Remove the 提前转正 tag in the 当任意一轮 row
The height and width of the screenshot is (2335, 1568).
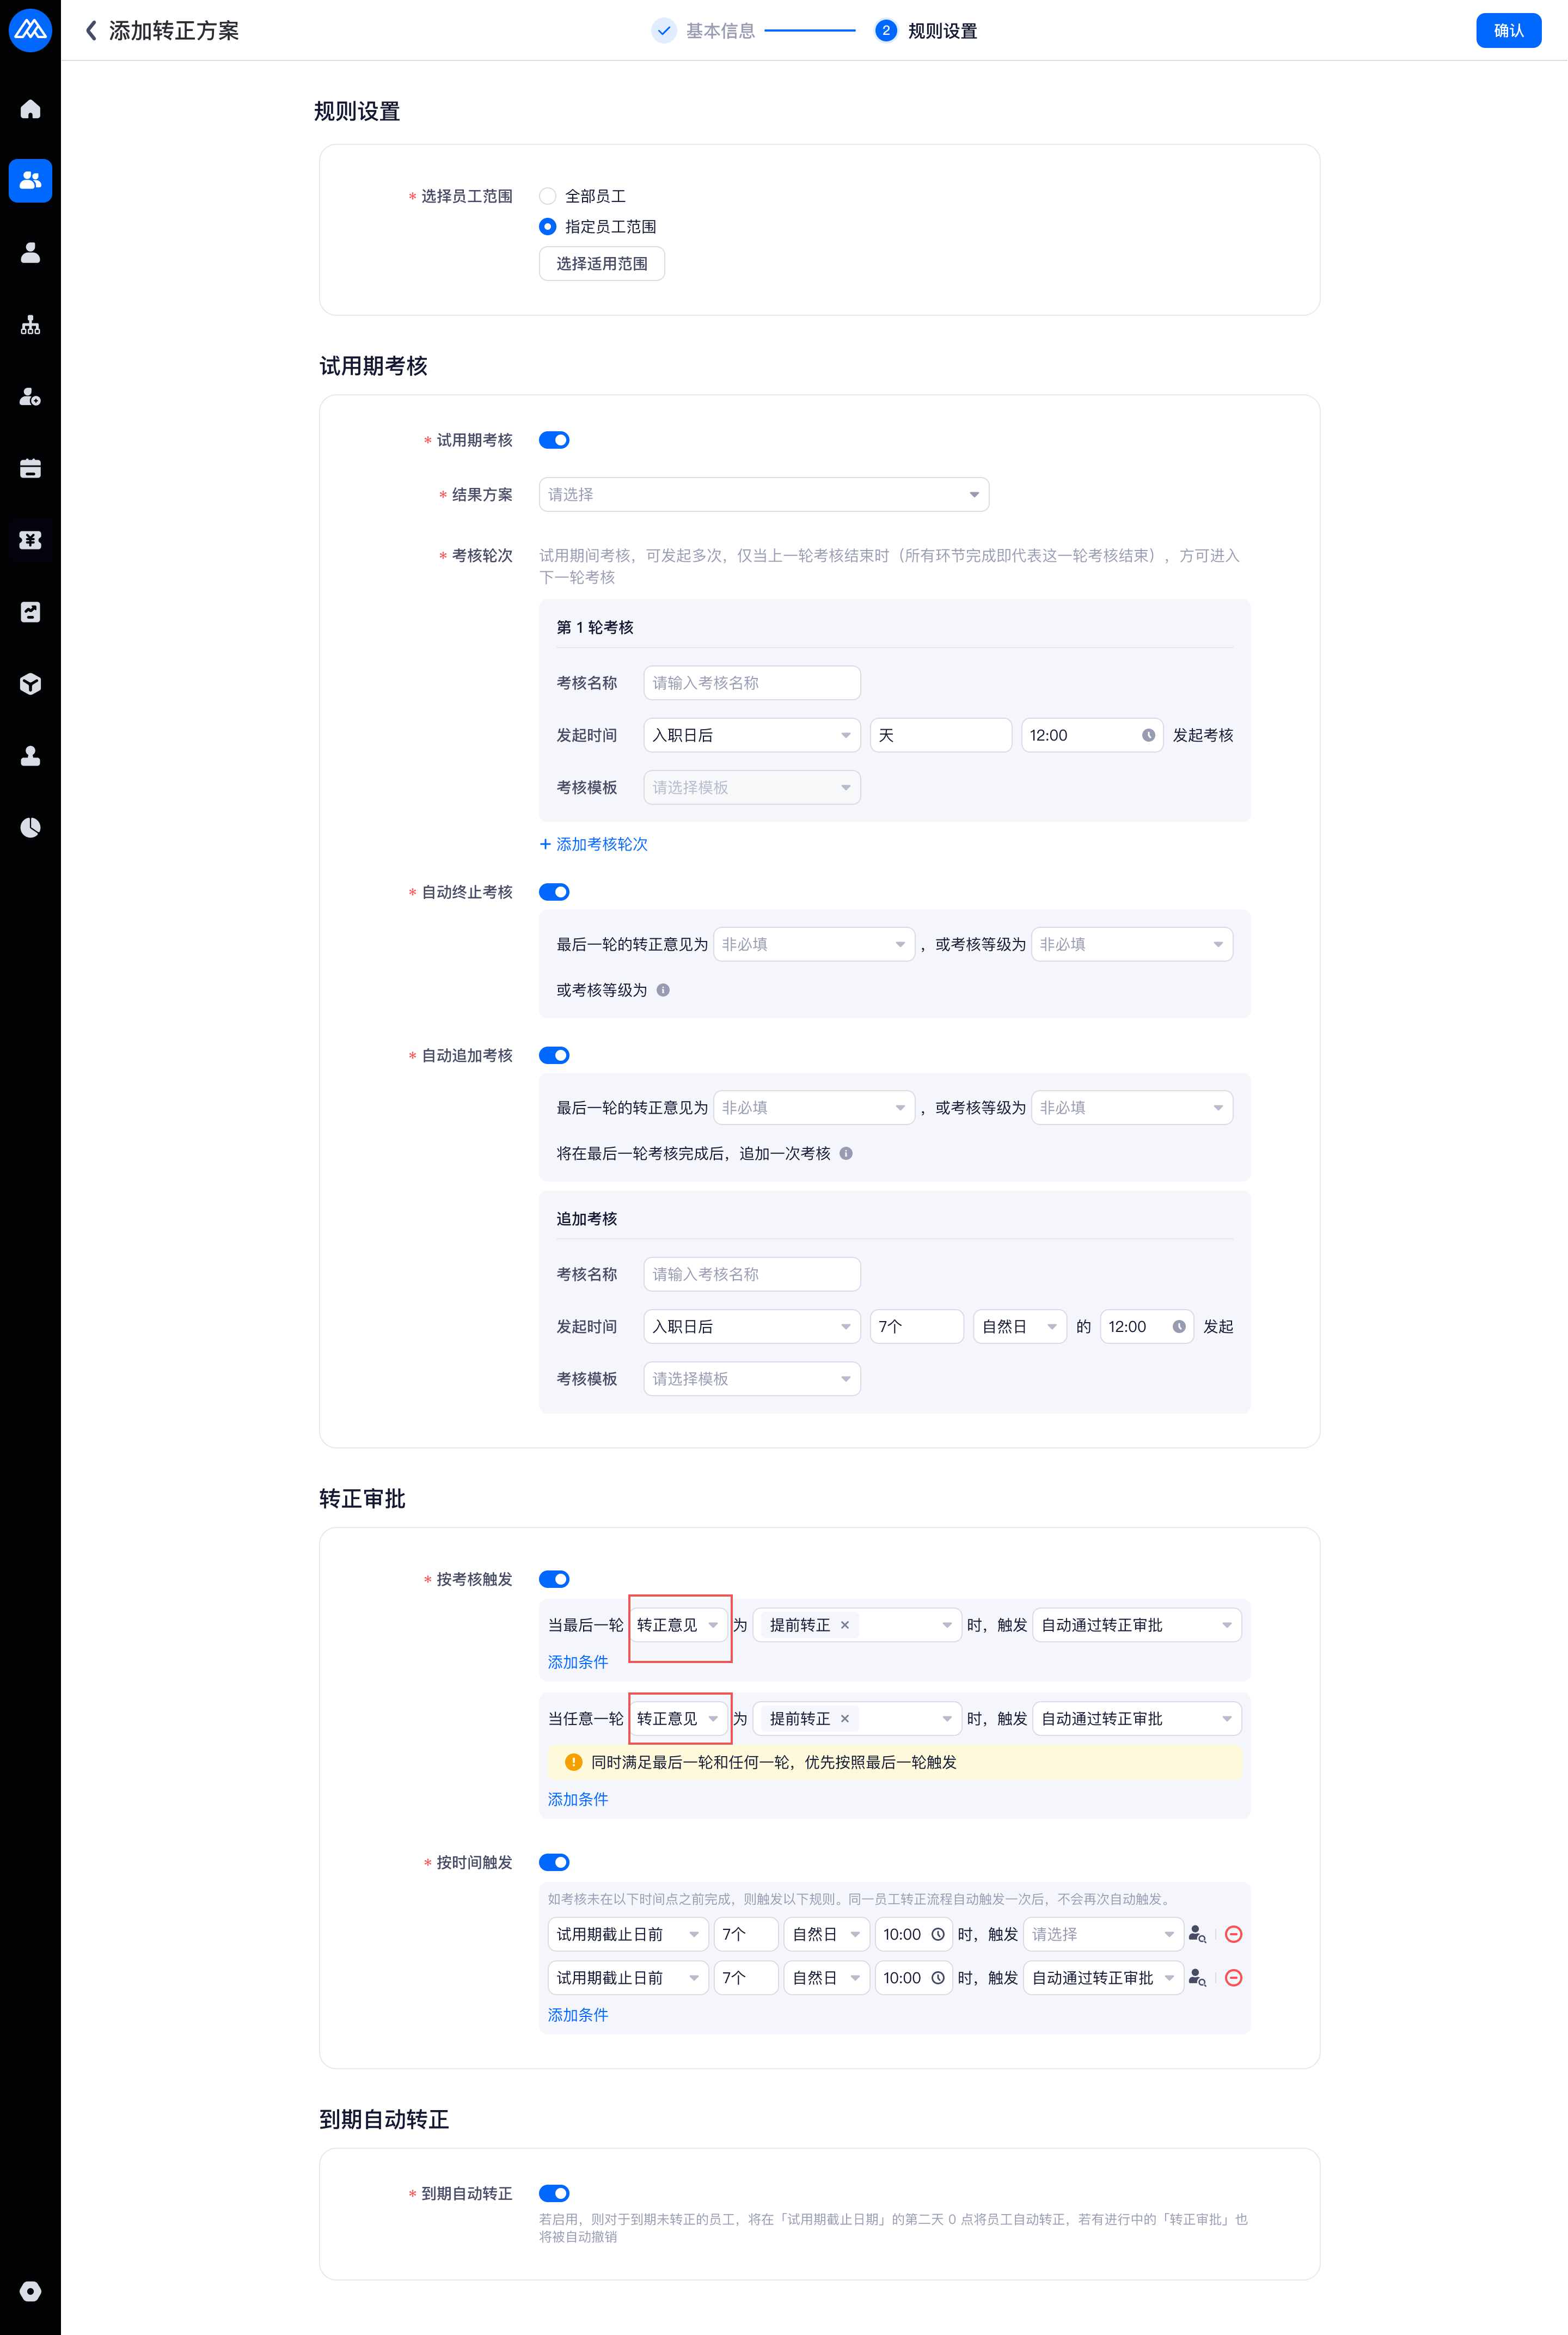[x=845, y=1718]
